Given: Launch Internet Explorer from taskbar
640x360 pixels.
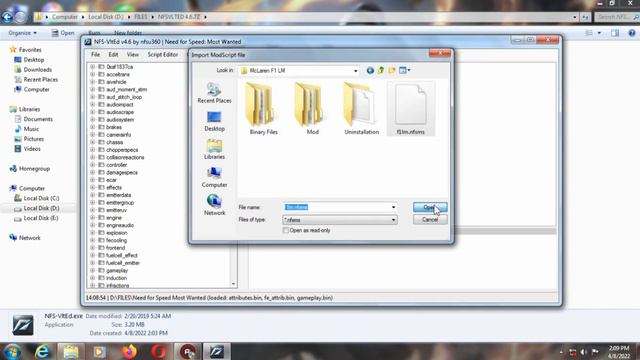Looking at the screenshot, I should [42, 351].
